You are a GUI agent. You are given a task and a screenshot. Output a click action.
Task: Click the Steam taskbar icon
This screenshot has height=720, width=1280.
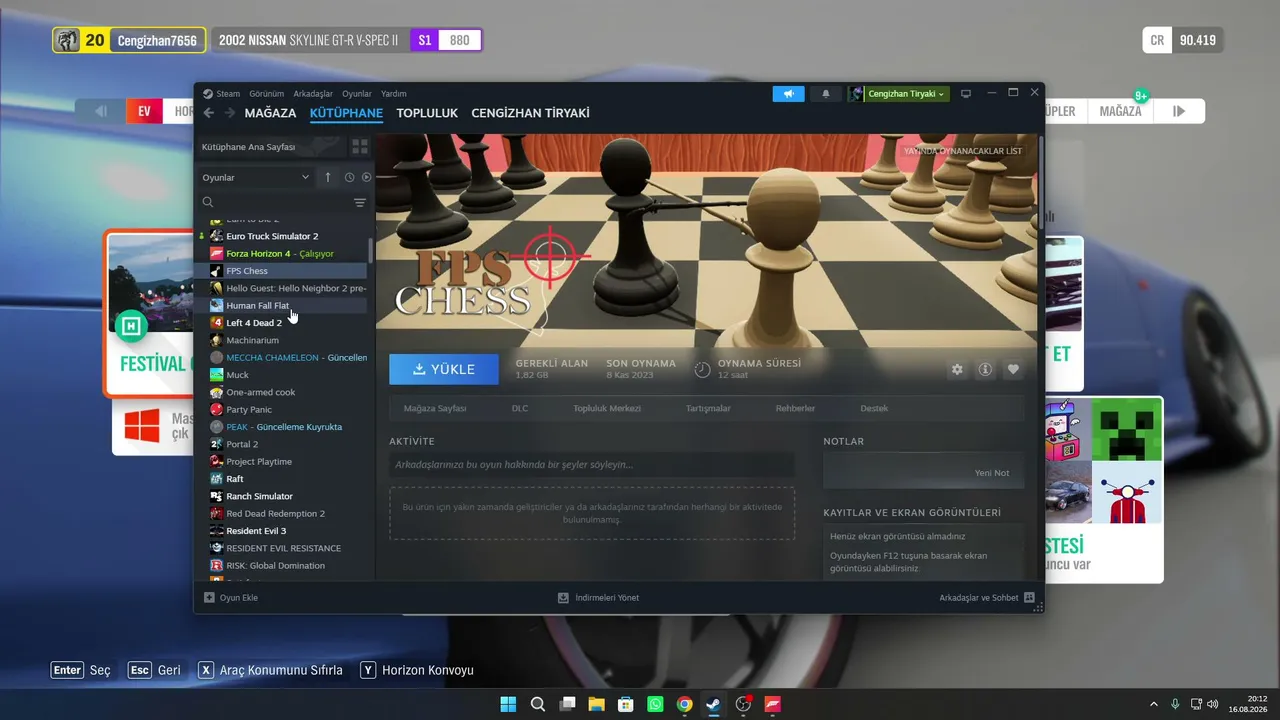point(714,704)
